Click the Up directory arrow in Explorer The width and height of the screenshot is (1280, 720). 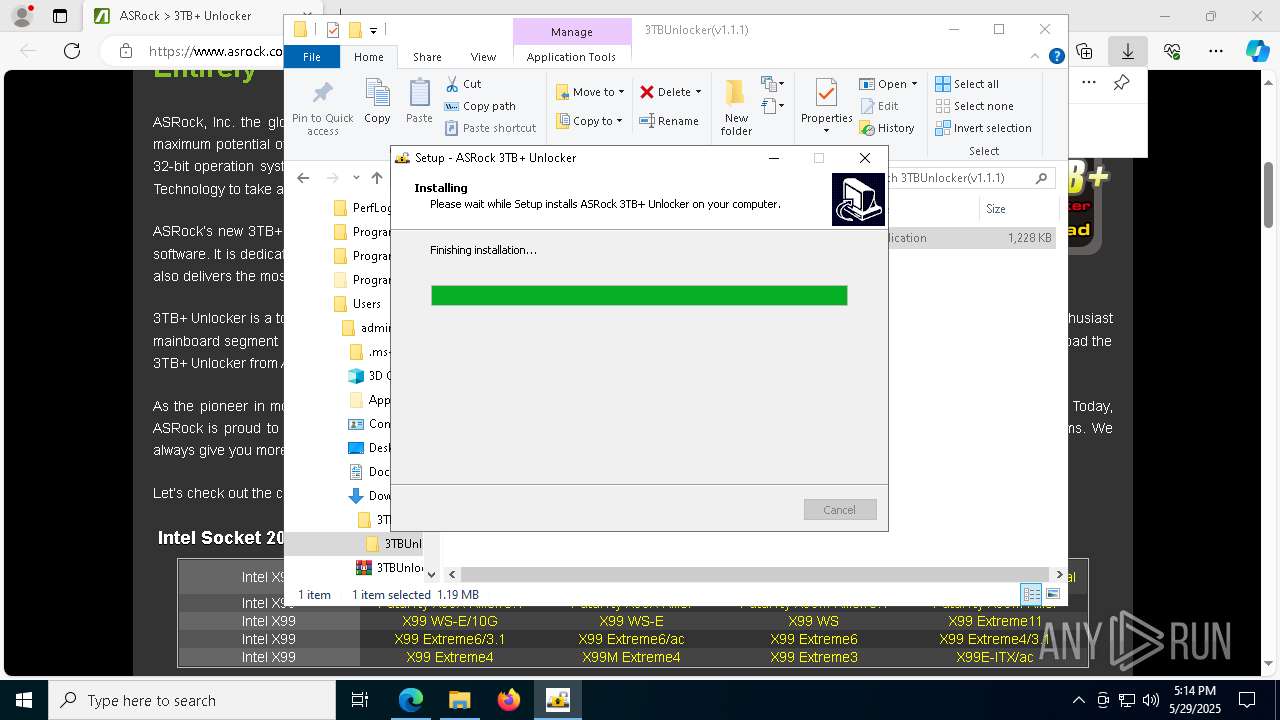[x=377, y=178]
